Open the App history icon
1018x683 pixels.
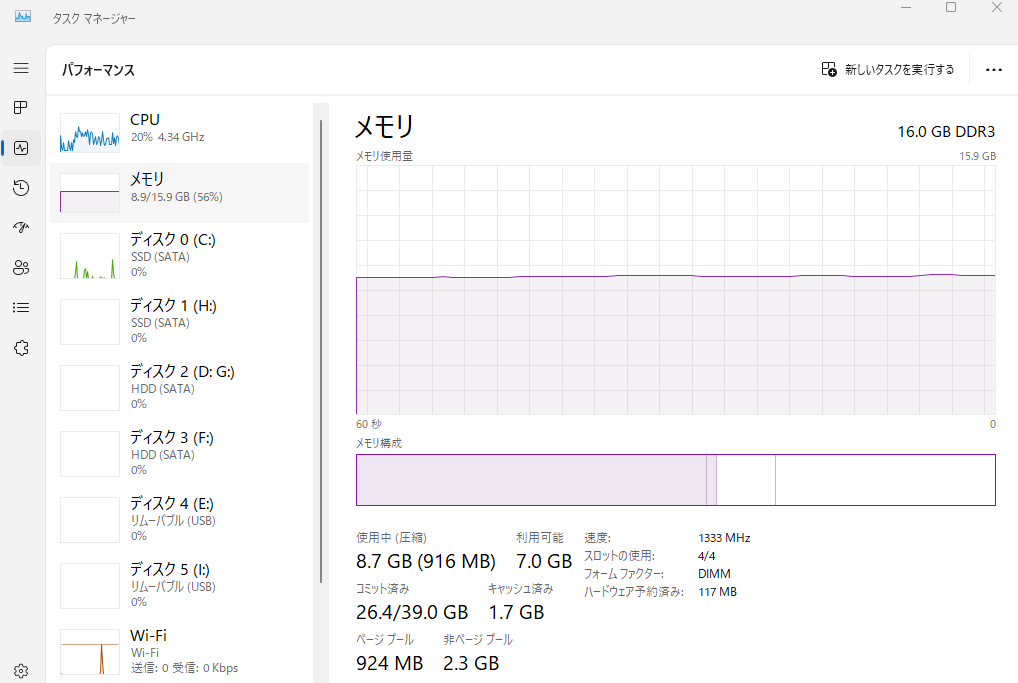coord(21,188)
